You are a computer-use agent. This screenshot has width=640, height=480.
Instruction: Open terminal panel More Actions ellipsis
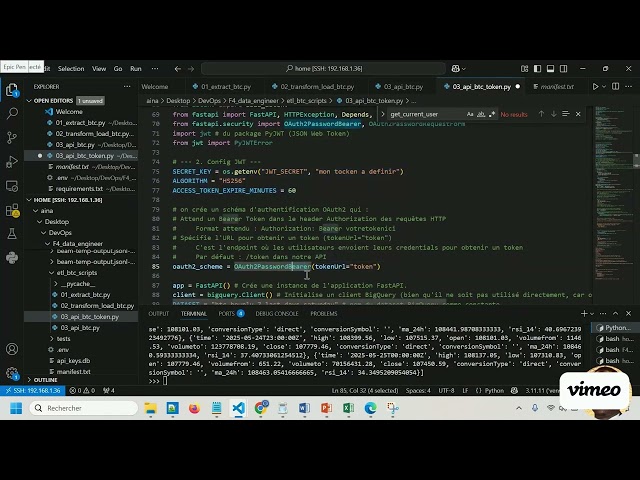(x=603, y=313)
